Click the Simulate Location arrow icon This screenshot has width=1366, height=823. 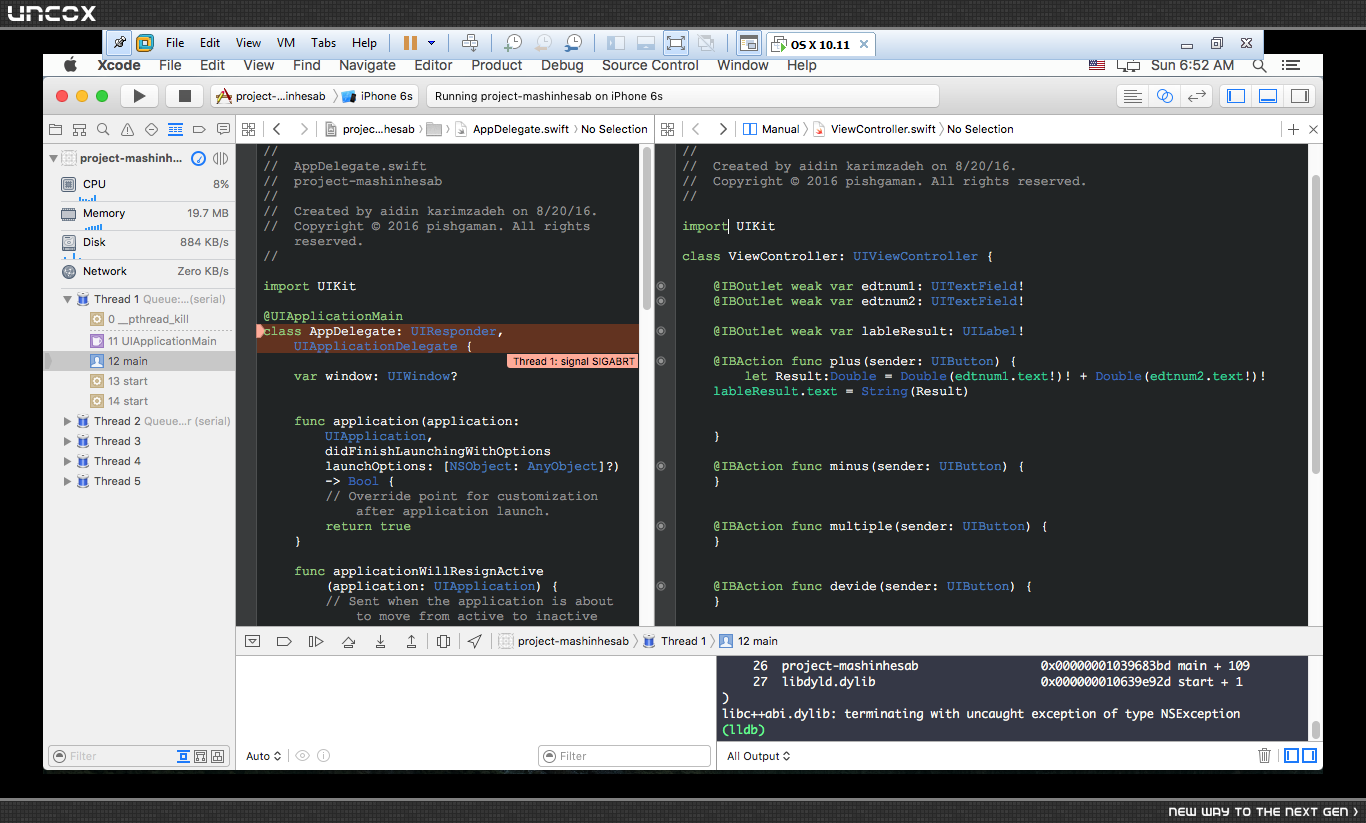pos(474,641)
